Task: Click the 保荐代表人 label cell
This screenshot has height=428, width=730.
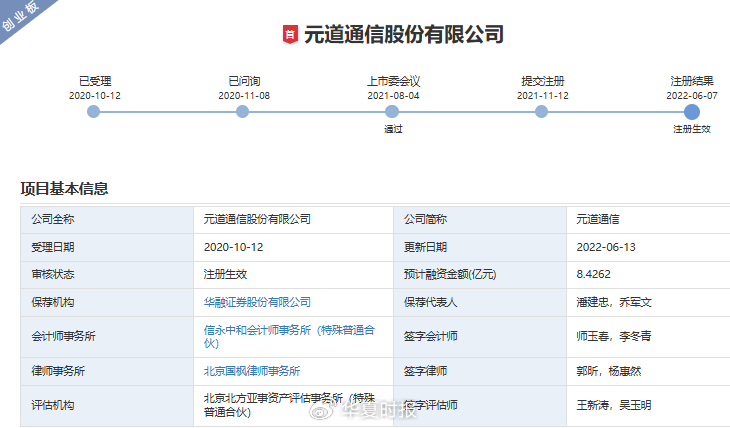Action: coord(480,303)
